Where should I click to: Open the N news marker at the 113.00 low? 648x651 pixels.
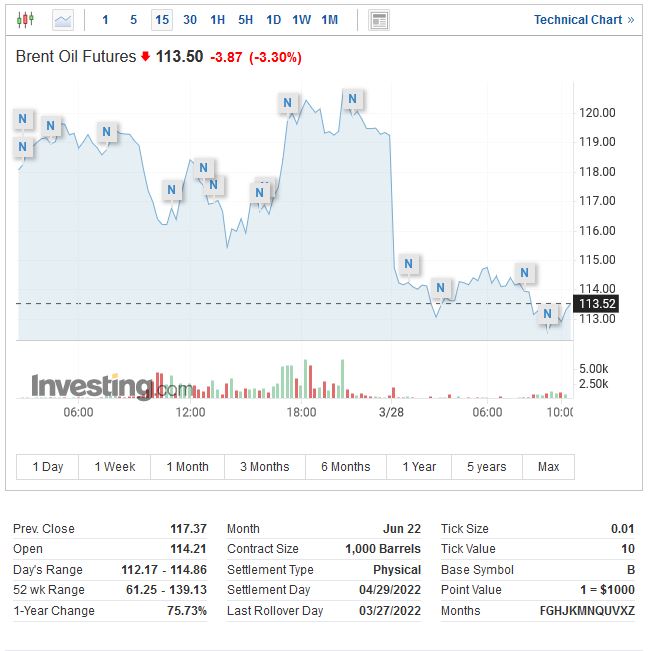pos(548,314)
